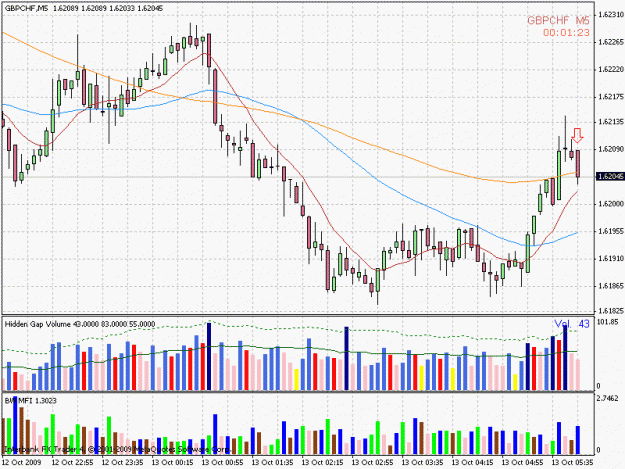Select the 1.62310 price axis label

click(611, 15)
